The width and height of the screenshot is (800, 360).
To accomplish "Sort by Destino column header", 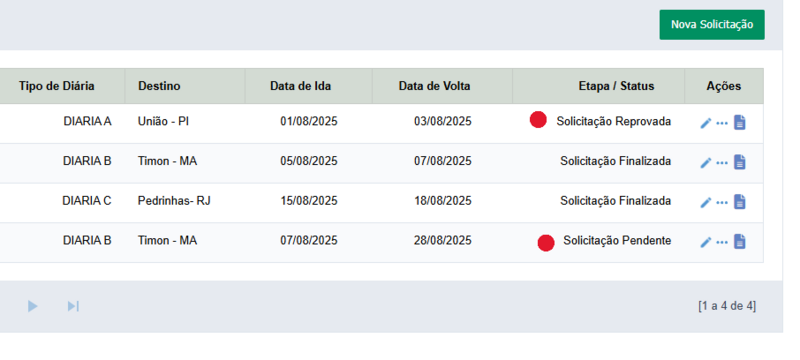I will pos(159,86).
